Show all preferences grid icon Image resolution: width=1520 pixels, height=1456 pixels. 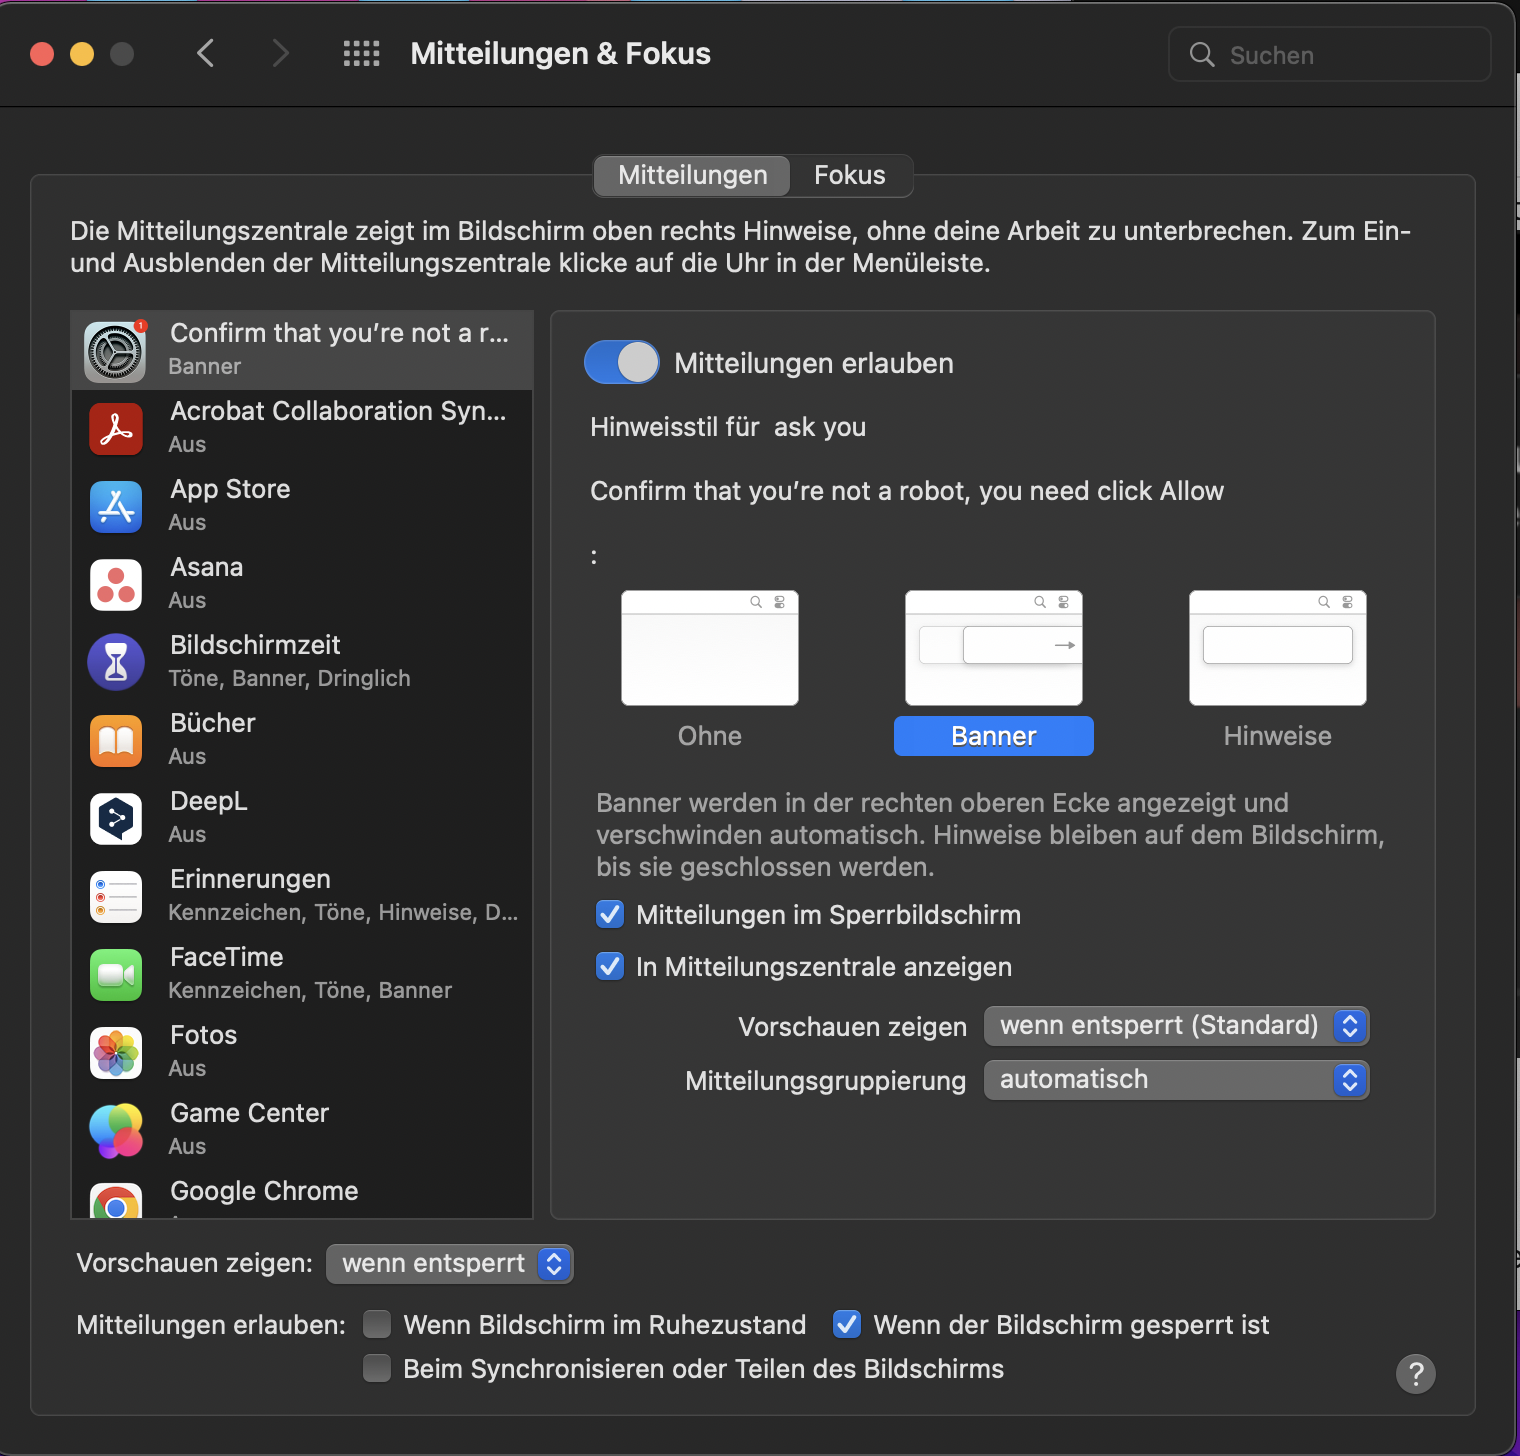361,54
